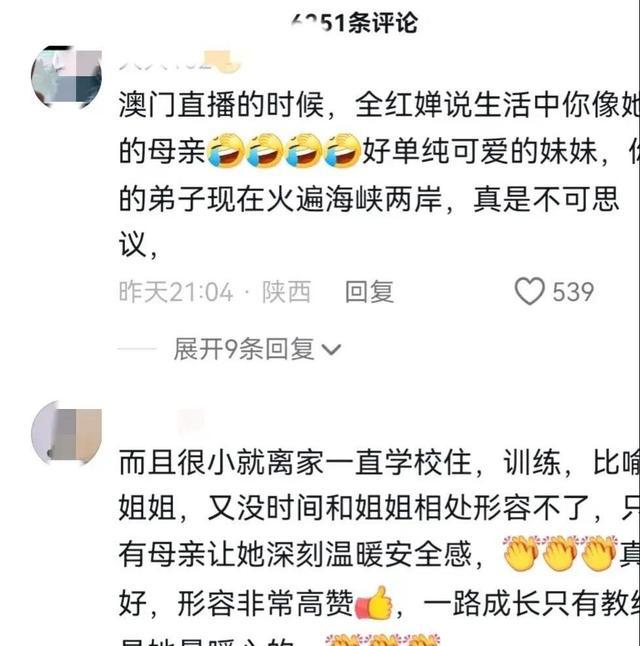640x646 pixels.
Task: Click the 539 like count
Action: 573,292
